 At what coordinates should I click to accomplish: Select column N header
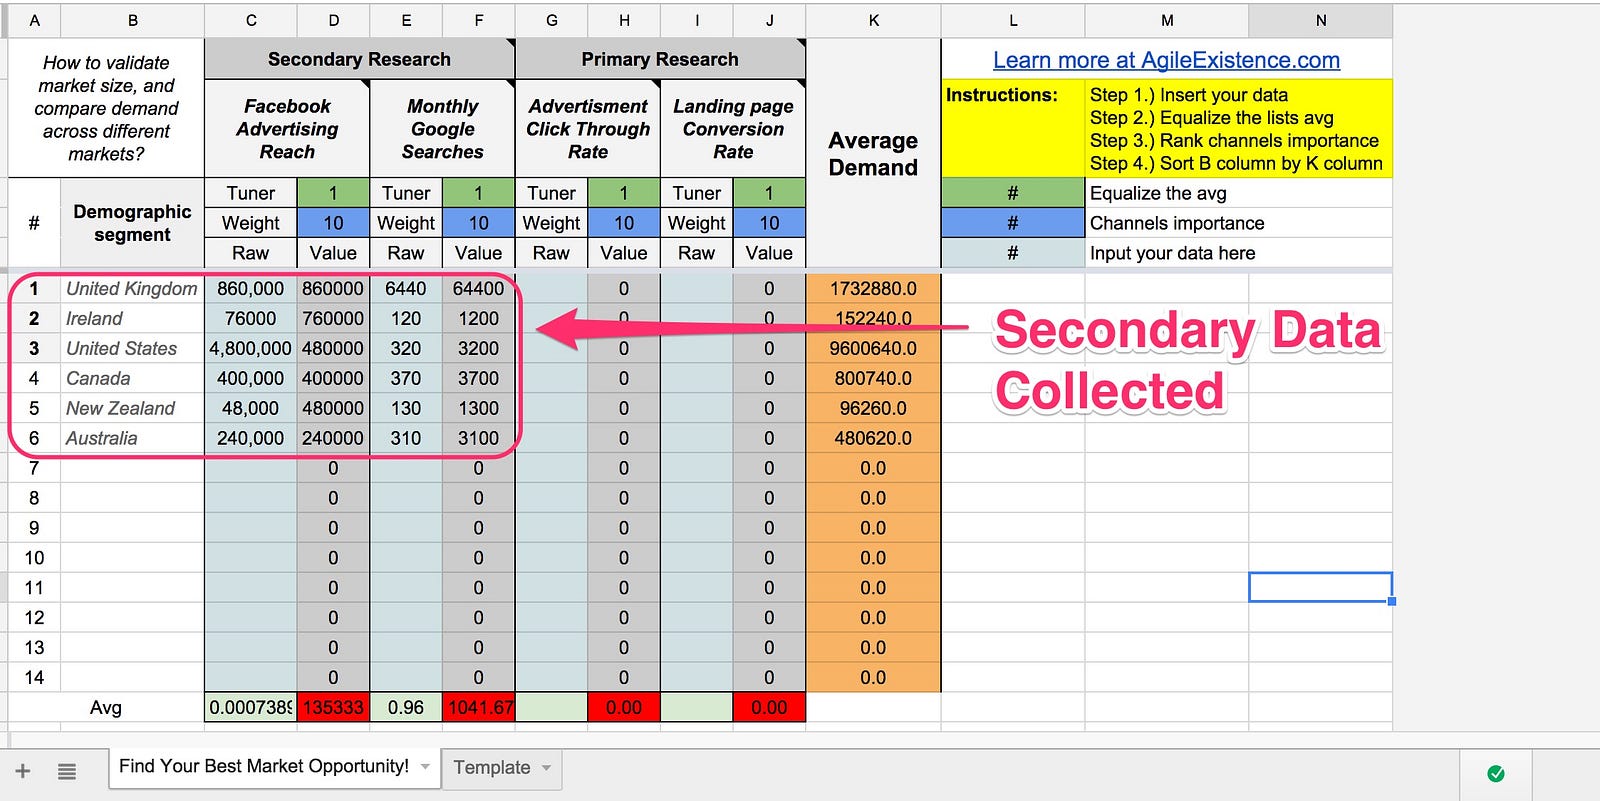point(1320,20)
